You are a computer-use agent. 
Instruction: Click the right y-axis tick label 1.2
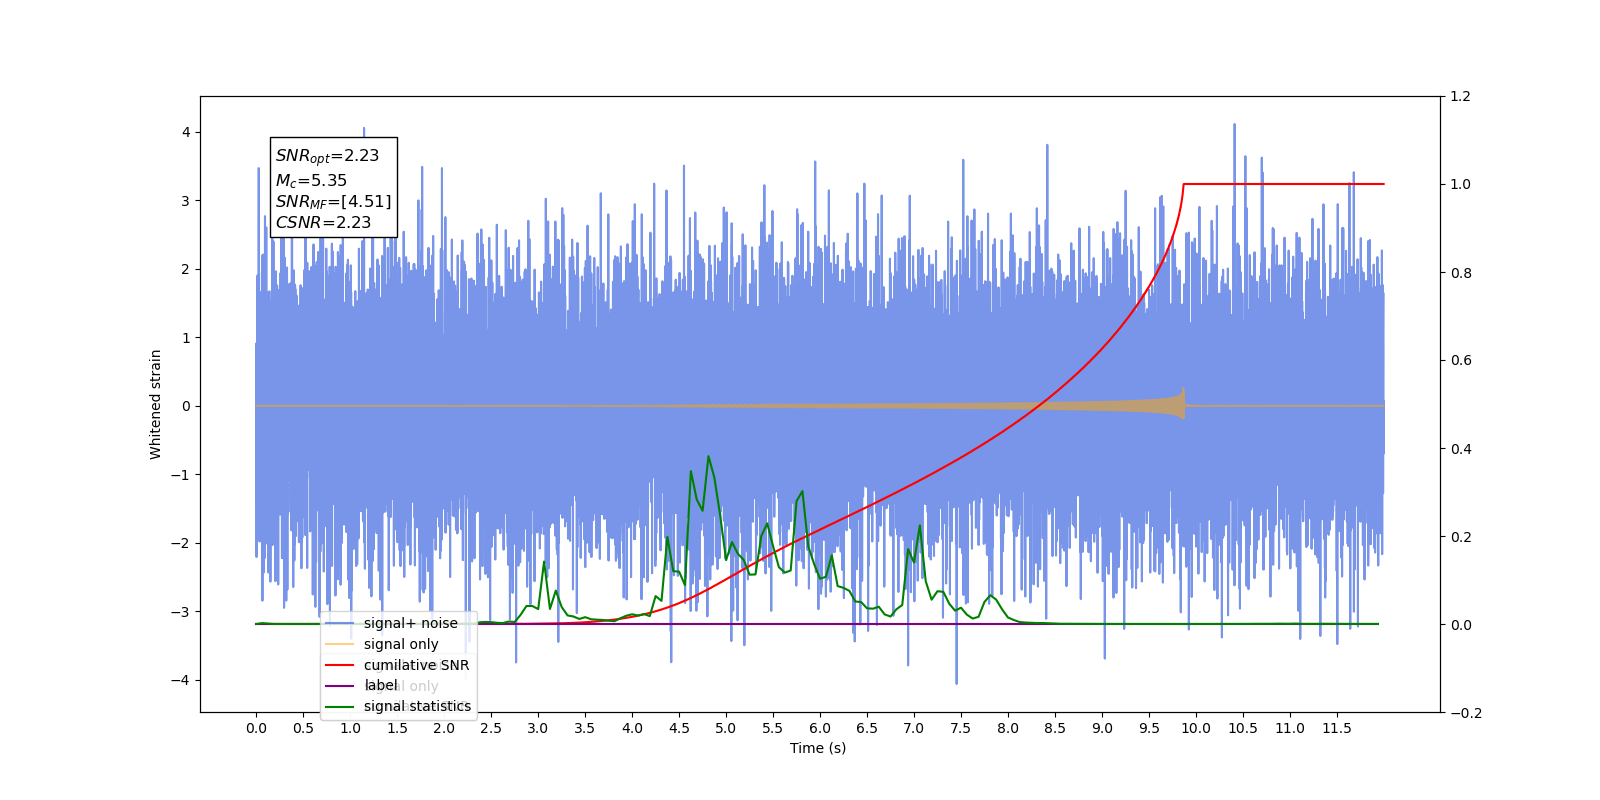(x=1461, y=96)
